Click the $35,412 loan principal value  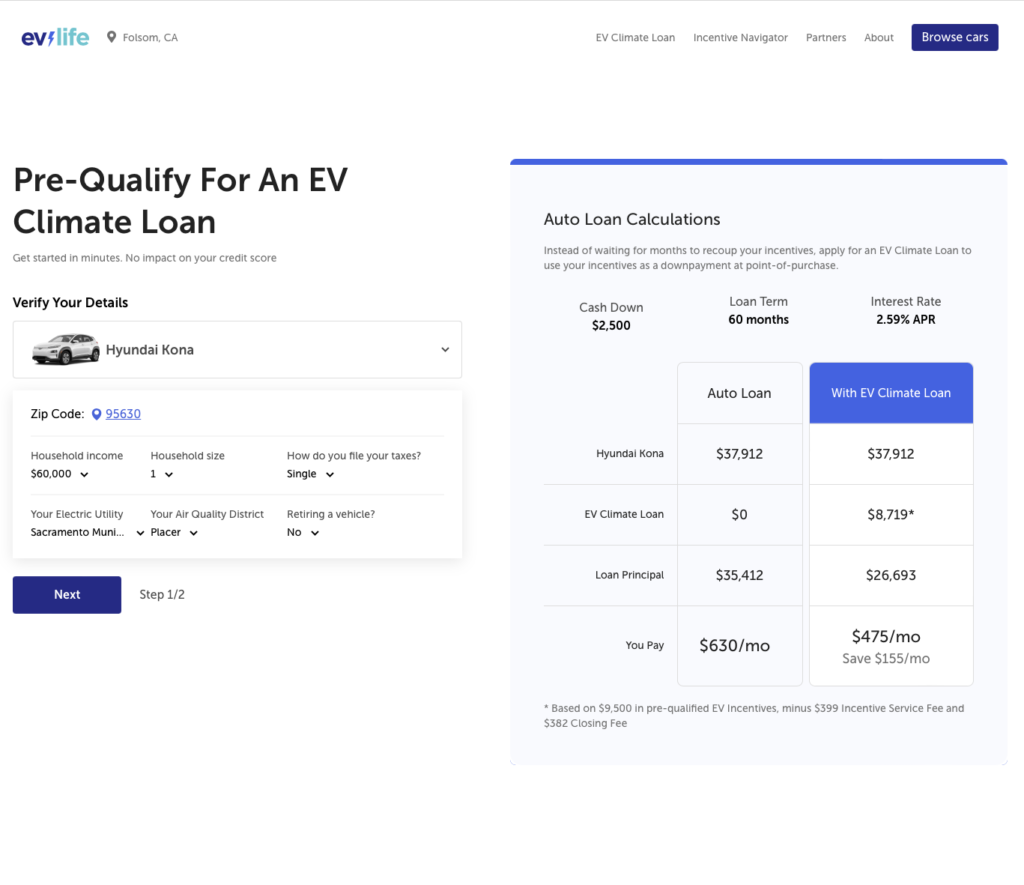[739, 575]
